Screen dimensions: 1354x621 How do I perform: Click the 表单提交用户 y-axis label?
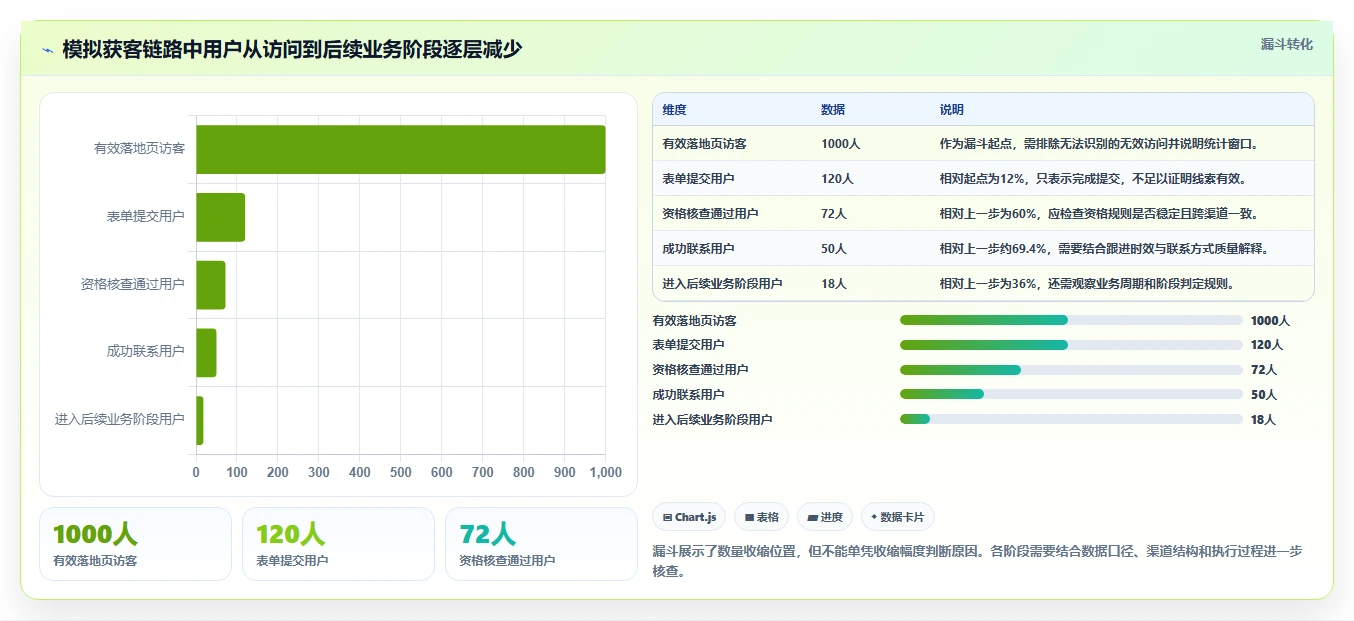(145, 217)
